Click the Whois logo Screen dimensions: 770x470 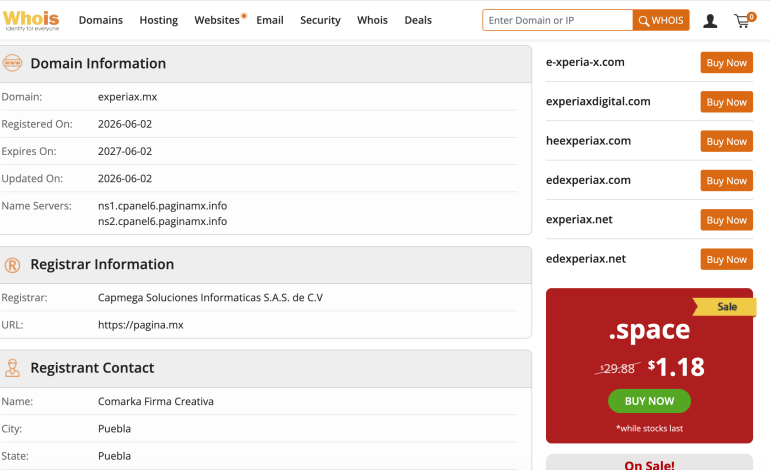tap(31, 21)
